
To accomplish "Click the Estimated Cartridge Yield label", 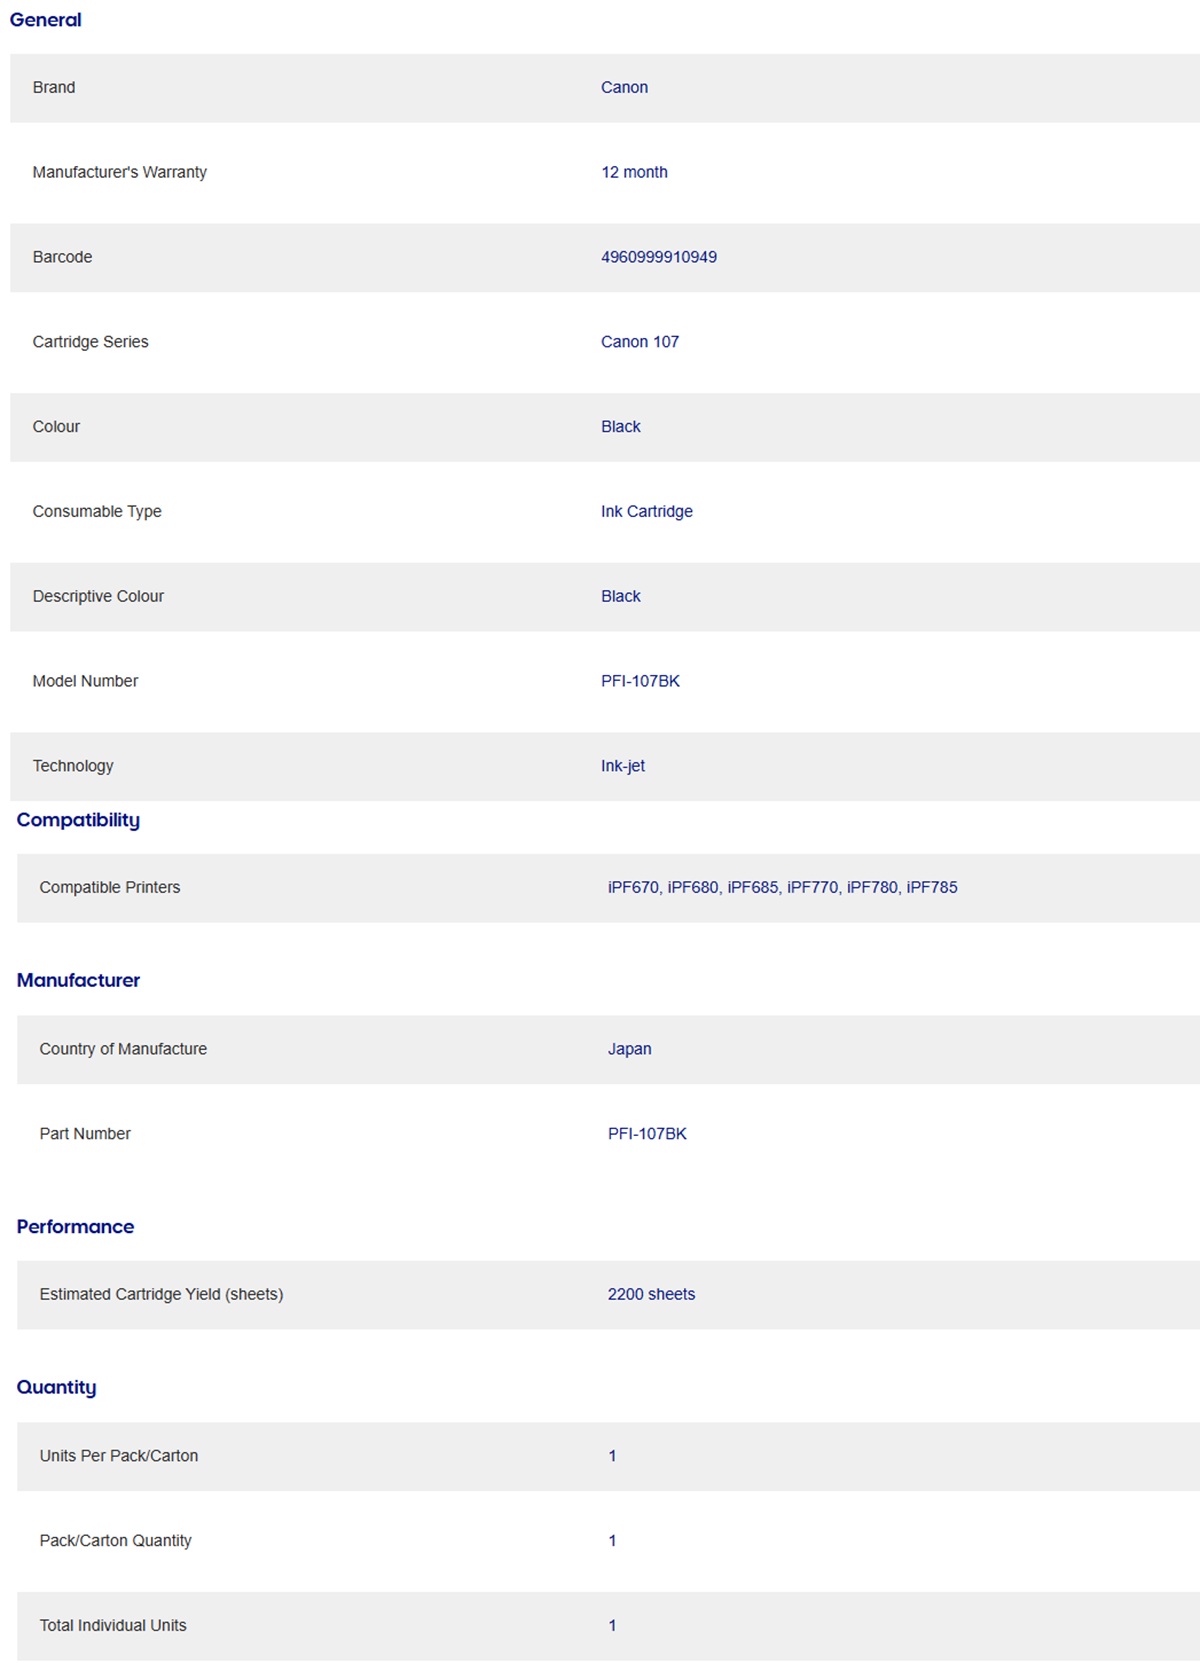I will [161, 1295].
